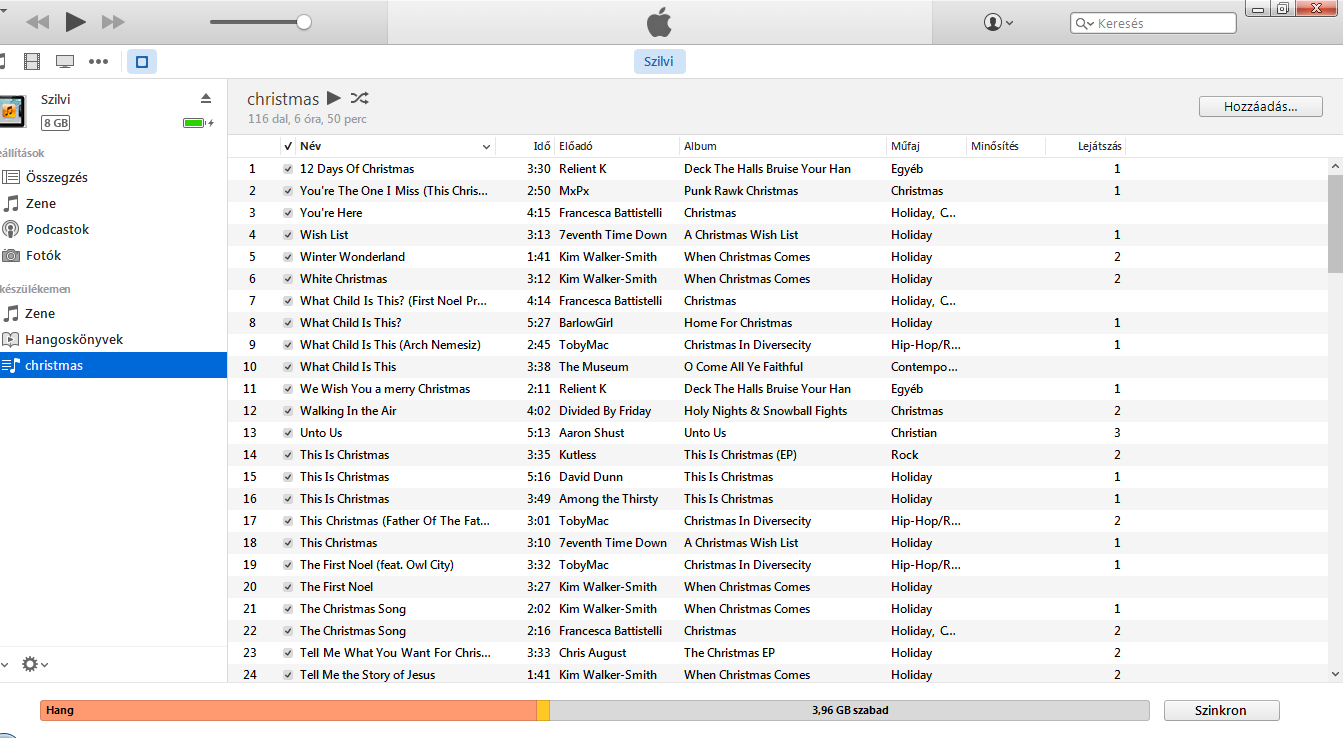Open Hangoskönyvek in sidebar
The image size is (1343, 738).
pos(74,339)
